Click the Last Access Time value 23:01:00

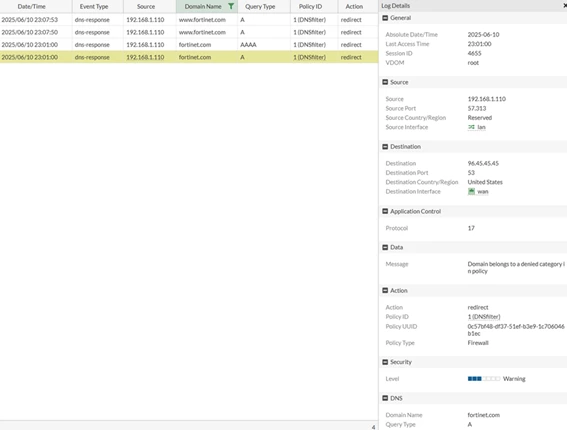point(479,44)
